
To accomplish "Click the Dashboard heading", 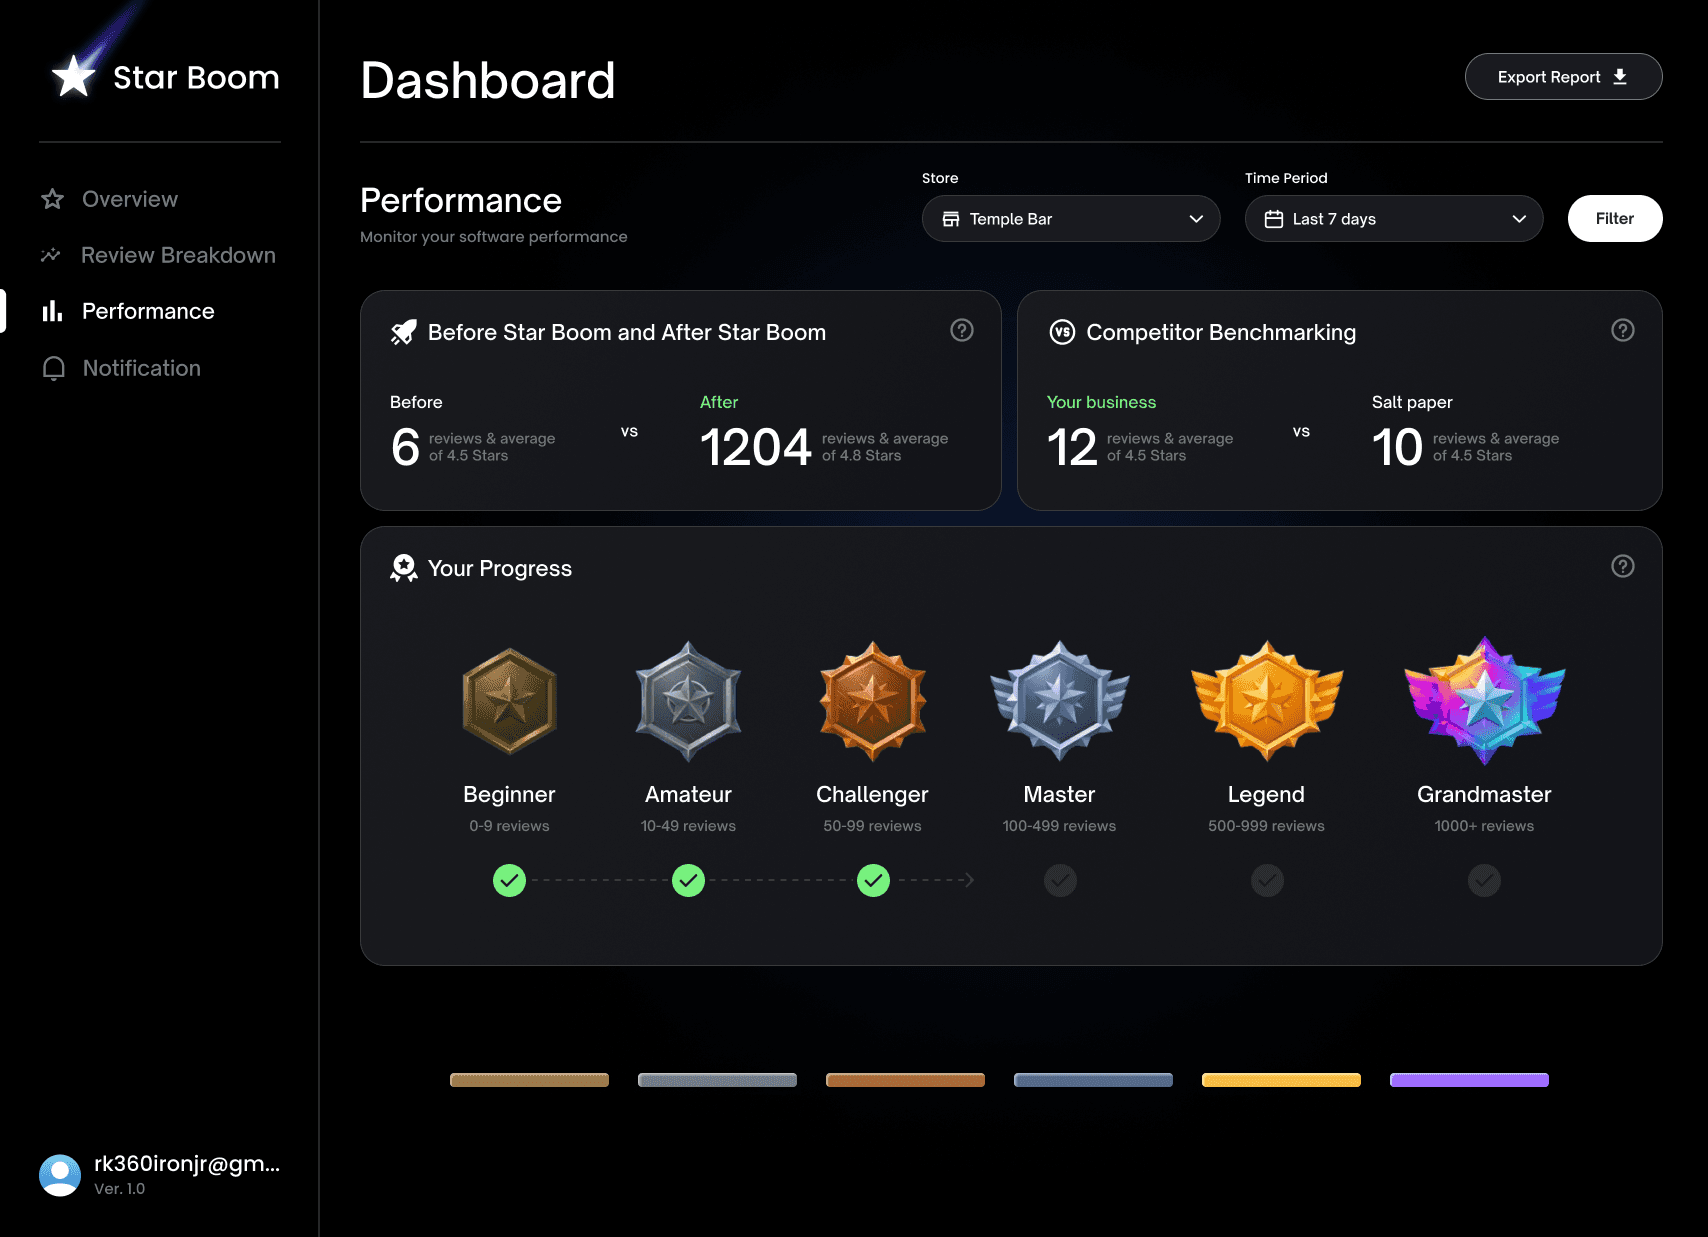I will coord(488,80).
